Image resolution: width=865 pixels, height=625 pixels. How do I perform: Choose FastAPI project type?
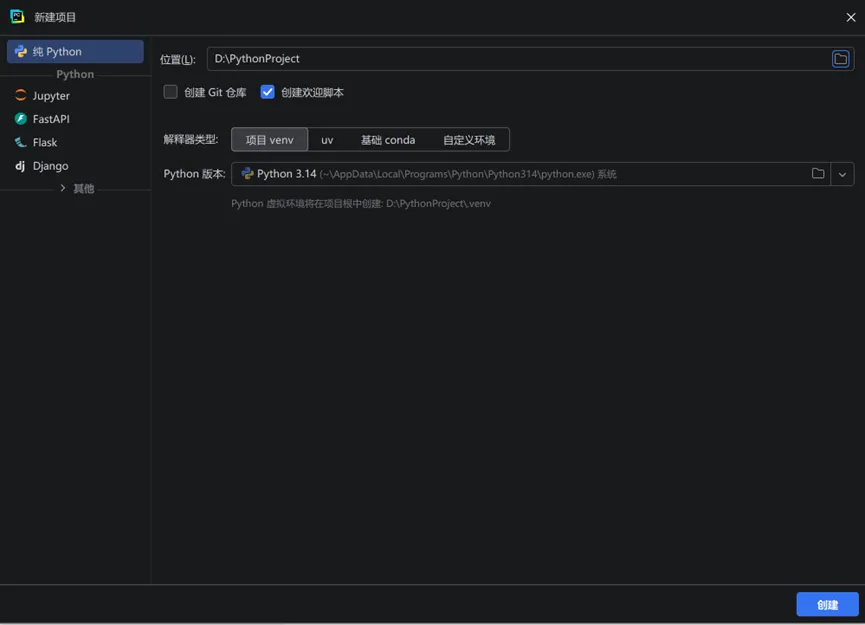pos(75,119)
